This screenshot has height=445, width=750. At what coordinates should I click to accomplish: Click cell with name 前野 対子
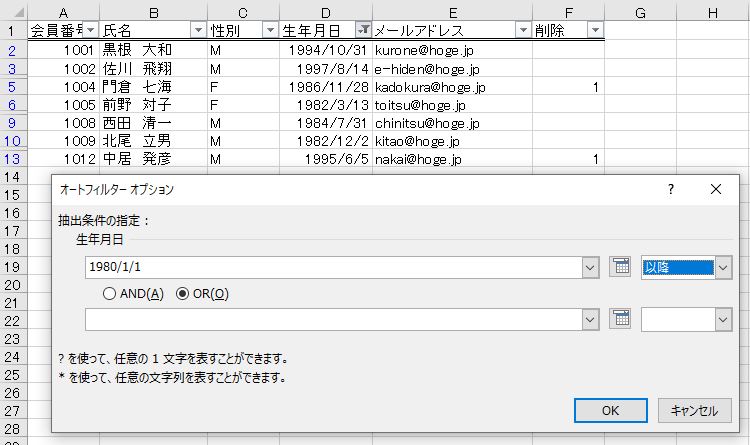click(154, 105)
